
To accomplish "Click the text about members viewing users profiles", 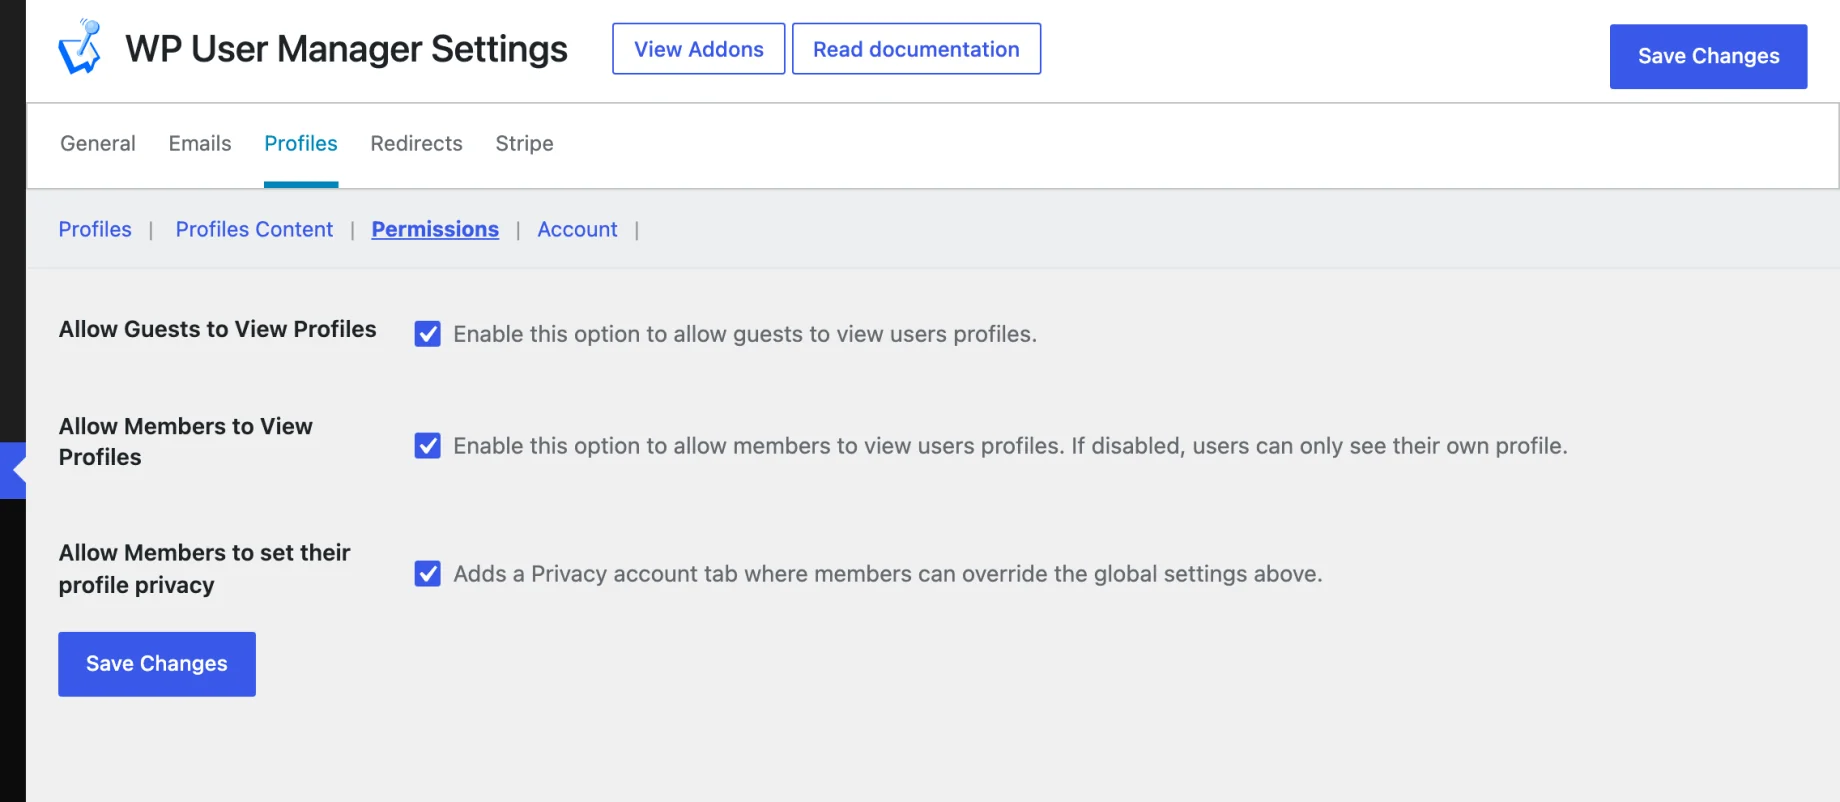I will click(x=1010, y=446).
